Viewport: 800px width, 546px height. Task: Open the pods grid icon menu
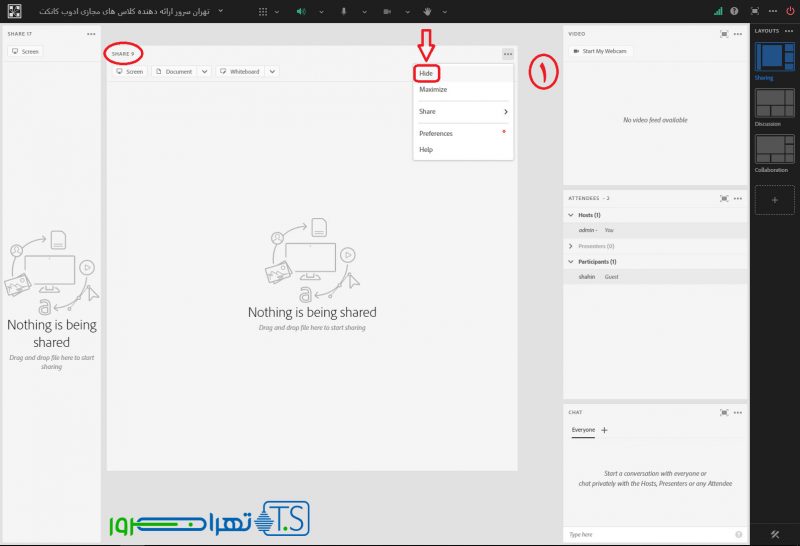pos(263,11)
